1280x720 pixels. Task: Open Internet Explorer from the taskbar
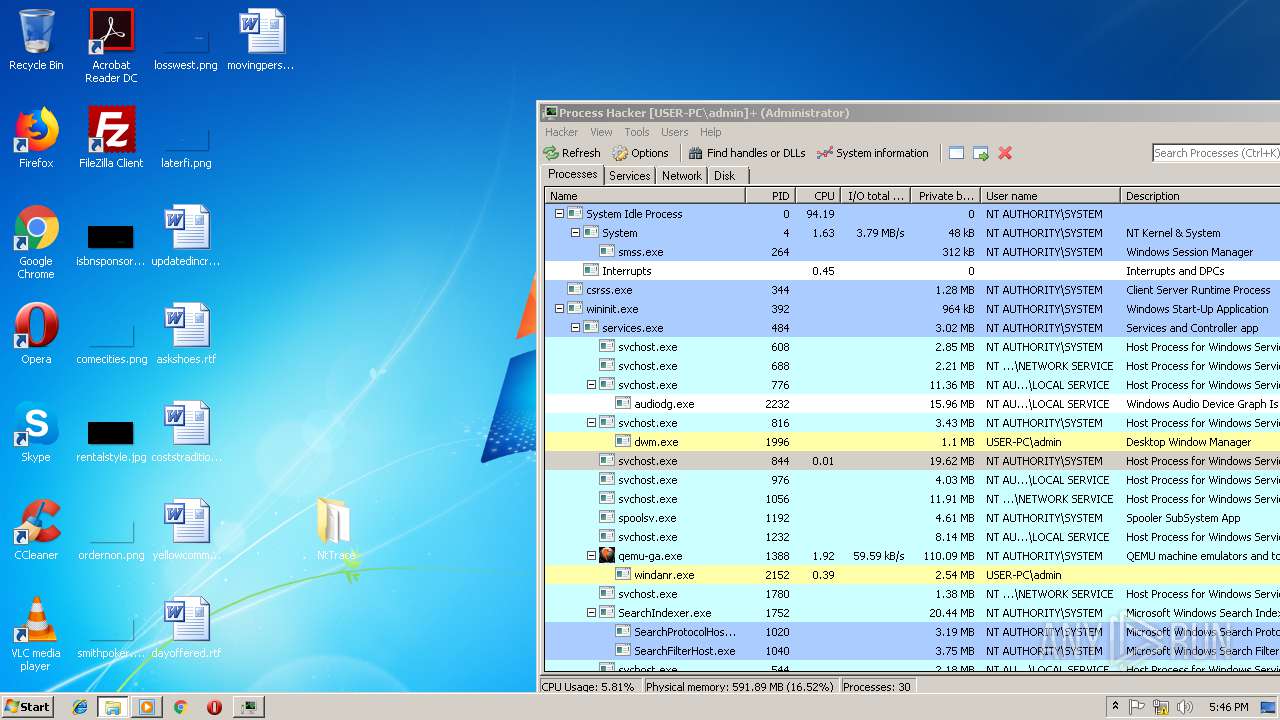pos(80,707)
